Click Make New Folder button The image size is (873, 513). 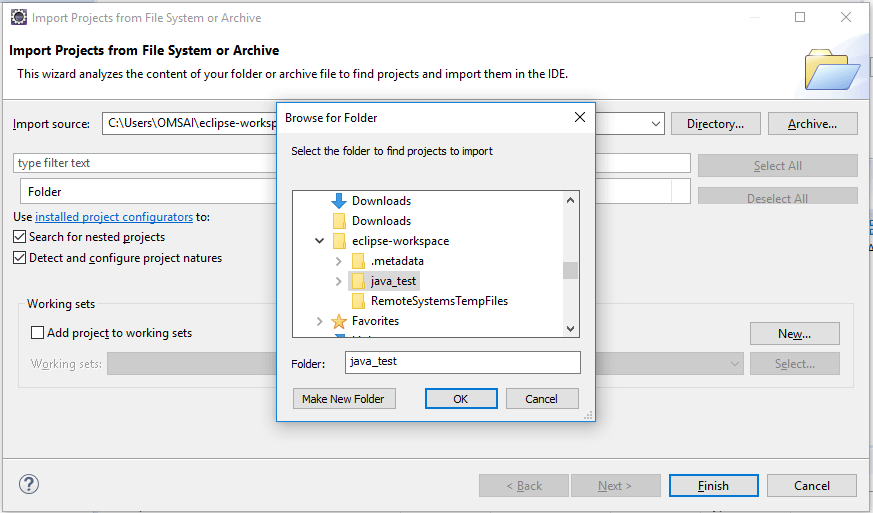click(343, 399)
